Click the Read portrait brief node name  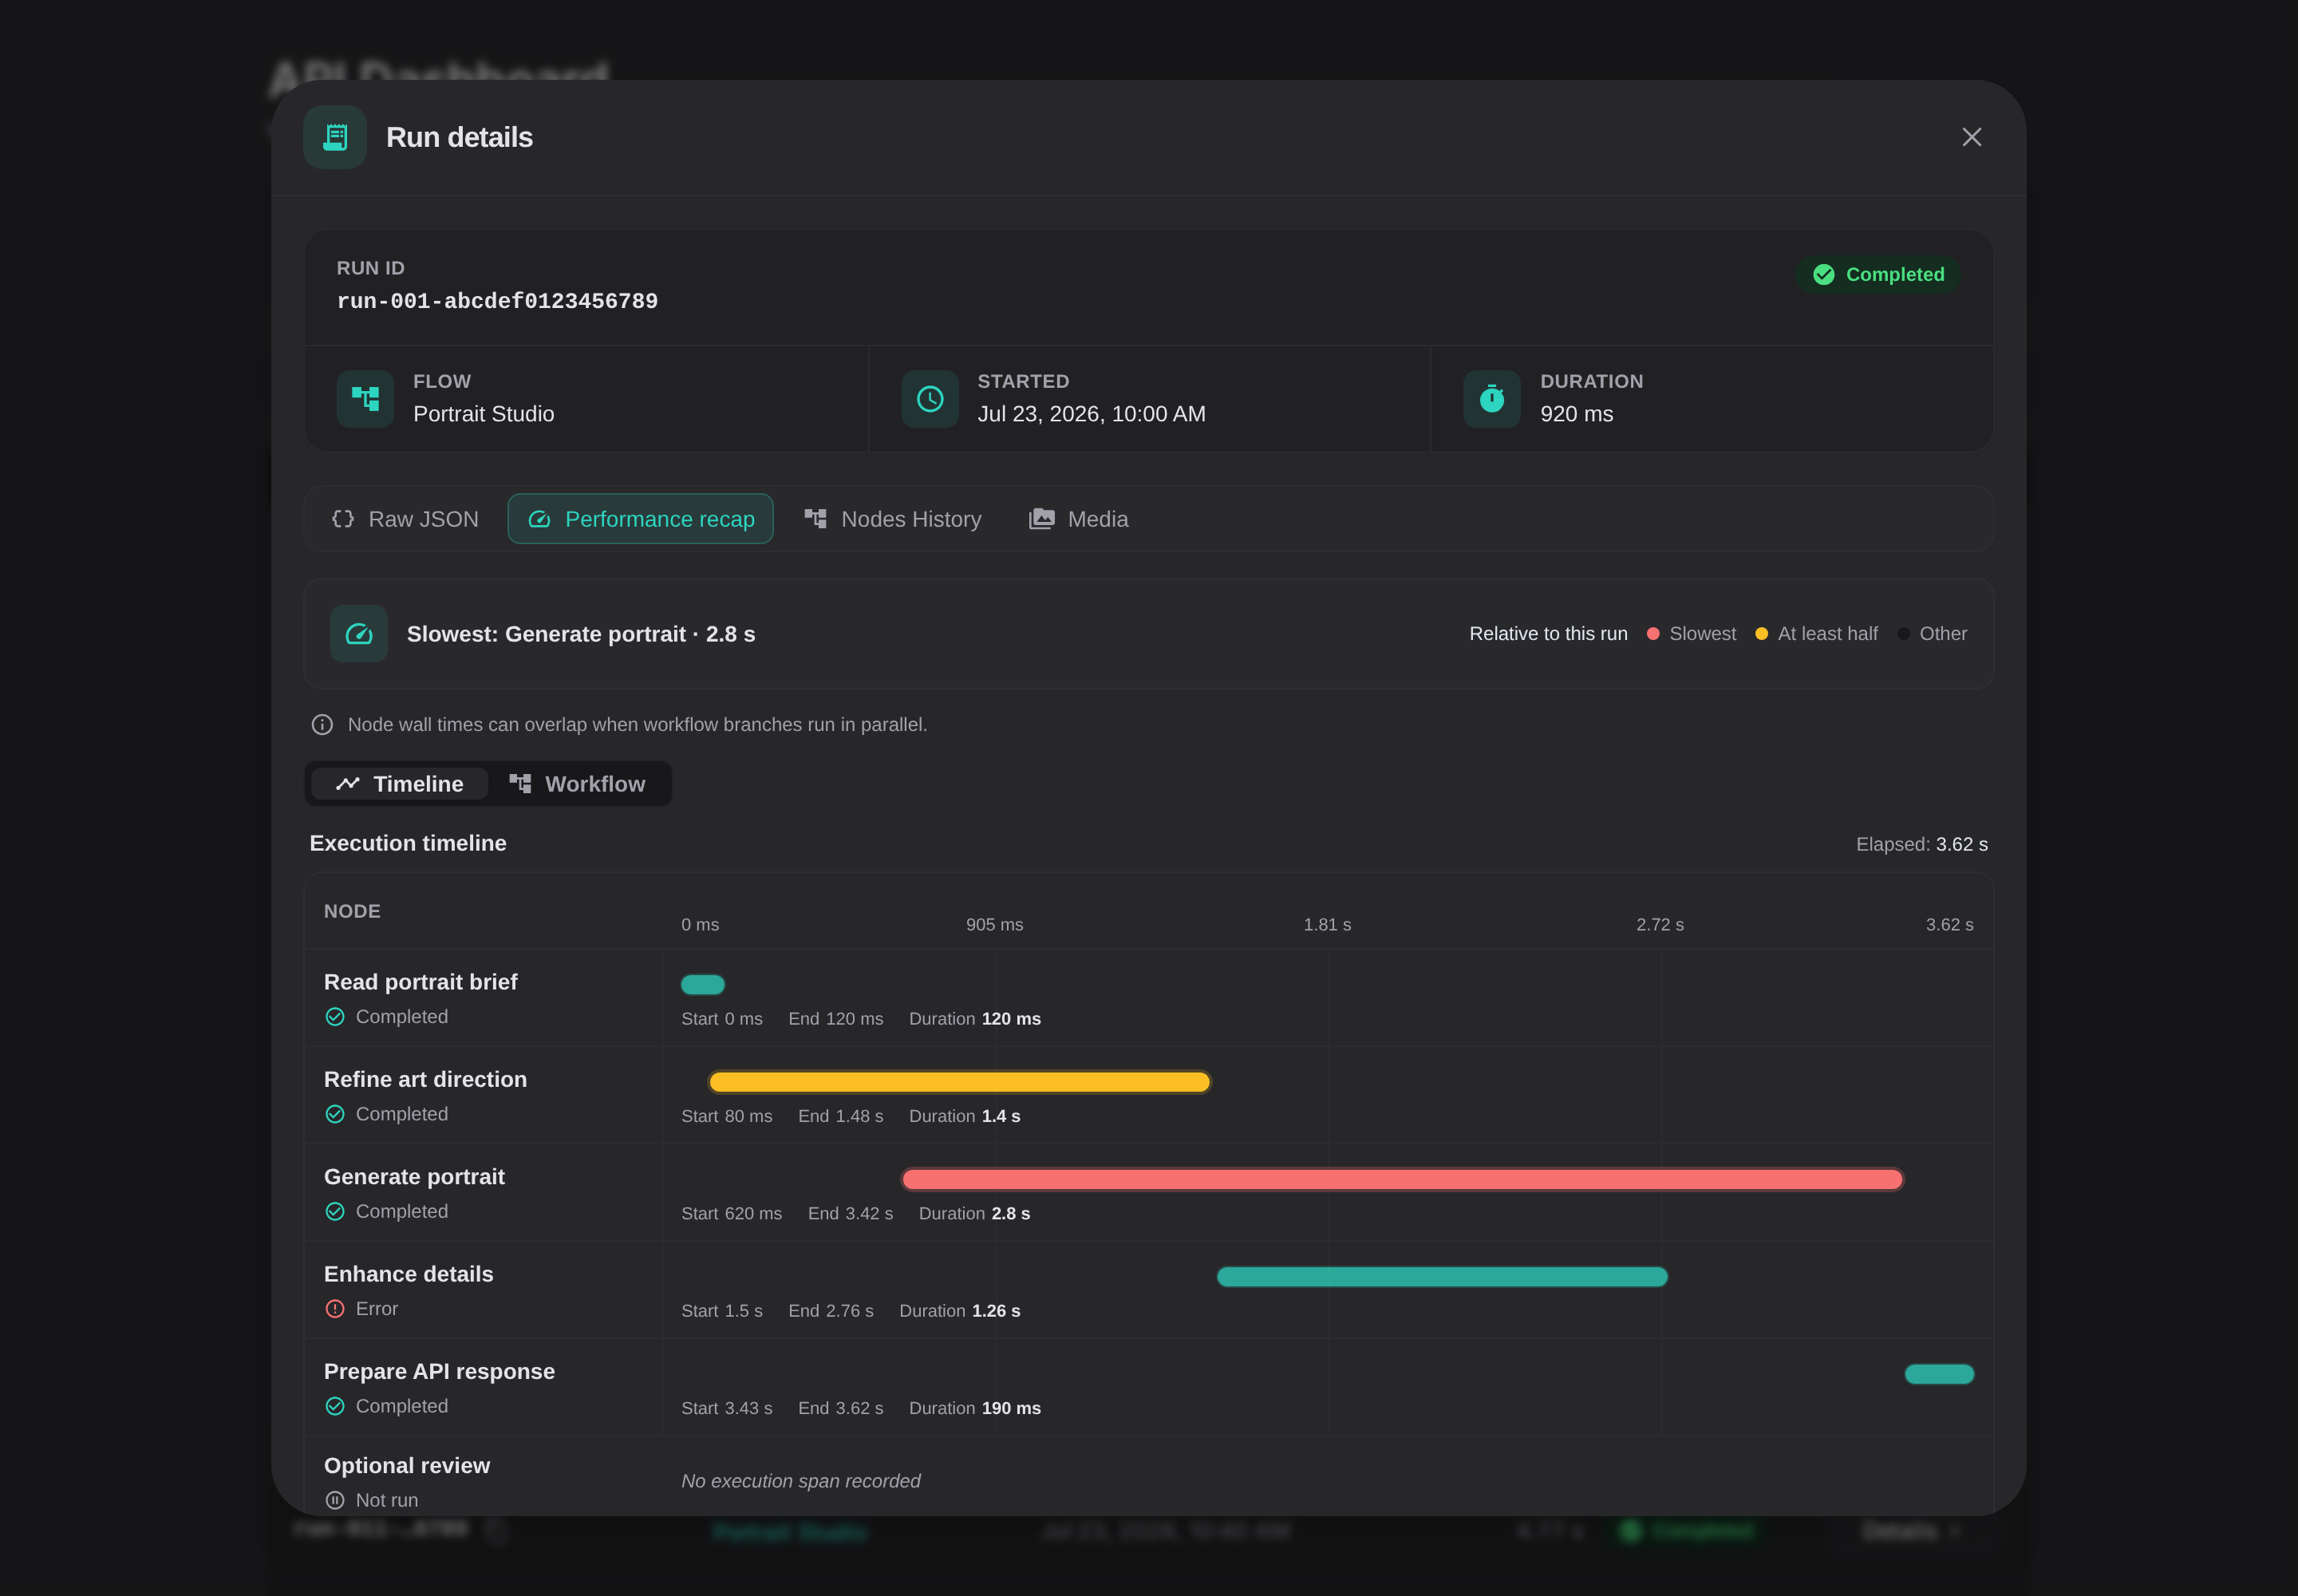click(421, 982)
